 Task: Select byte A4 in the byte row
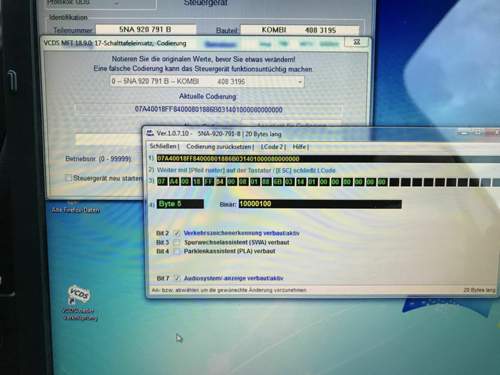tap(174, 181)
